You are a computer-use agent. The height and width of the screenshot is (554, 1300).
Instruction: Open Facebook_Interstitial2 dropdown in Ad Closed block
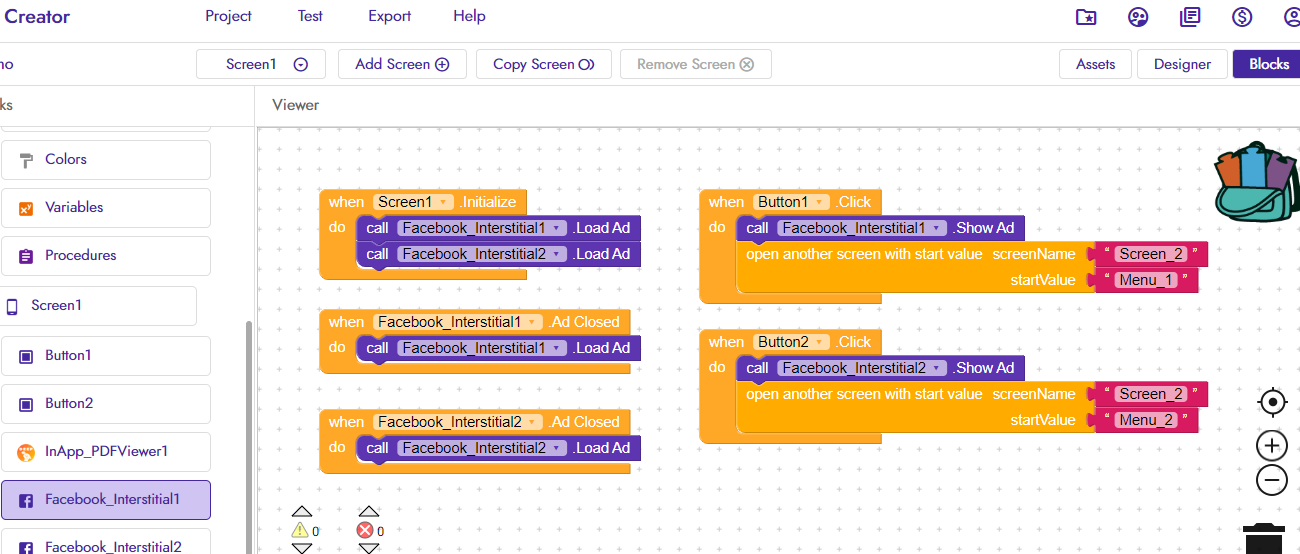(x=532, y=422)
